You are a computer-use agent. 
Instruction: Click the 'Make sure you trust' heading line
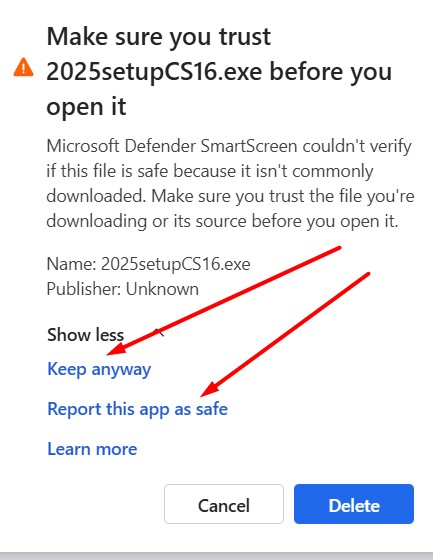tap(159, 37)
